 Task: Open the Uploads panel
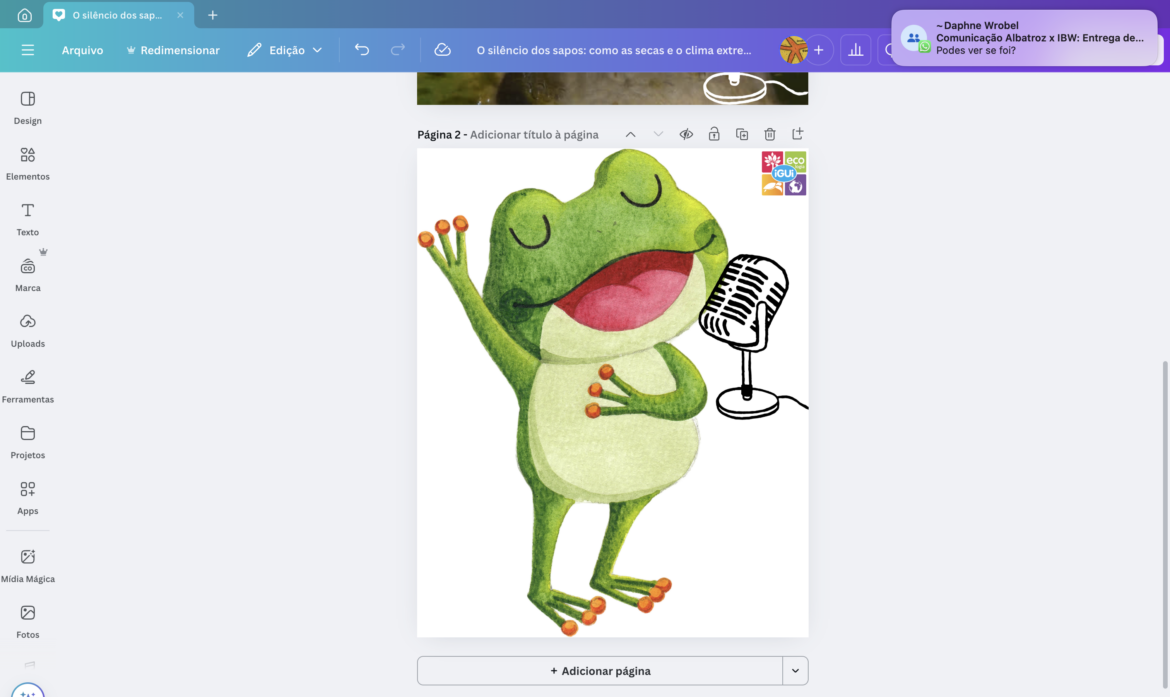coord(28,330)
